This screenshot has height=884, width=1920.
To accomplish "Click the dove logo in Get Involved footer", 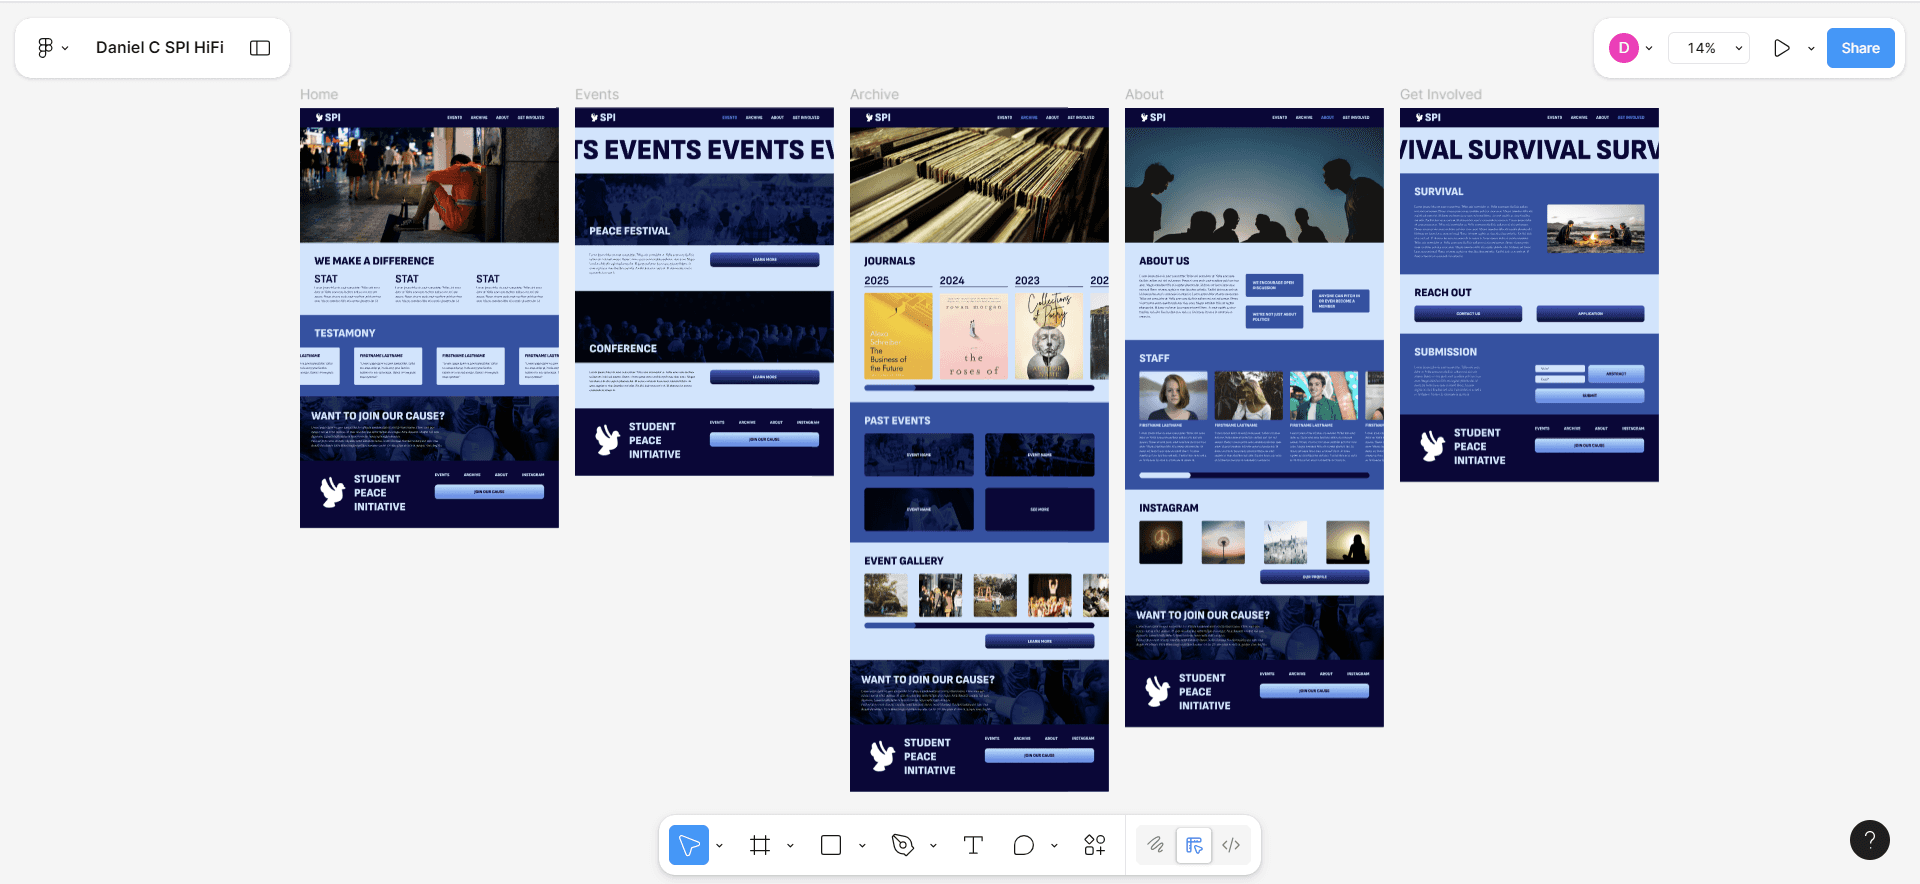I will tap(1432, 446).
